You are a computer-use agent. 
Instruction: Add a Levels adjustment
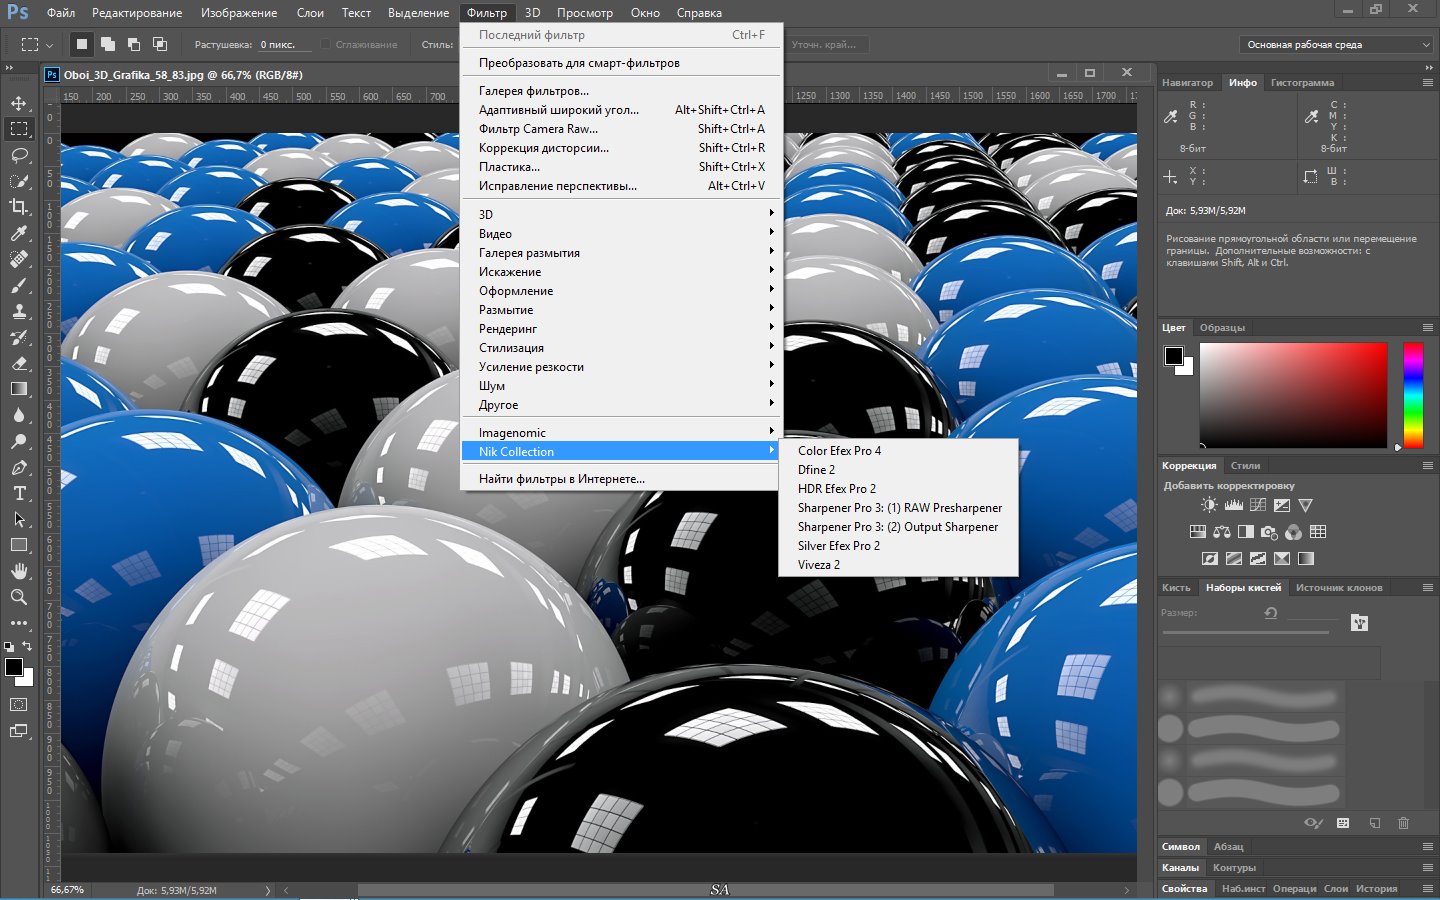click(1233, 505)
